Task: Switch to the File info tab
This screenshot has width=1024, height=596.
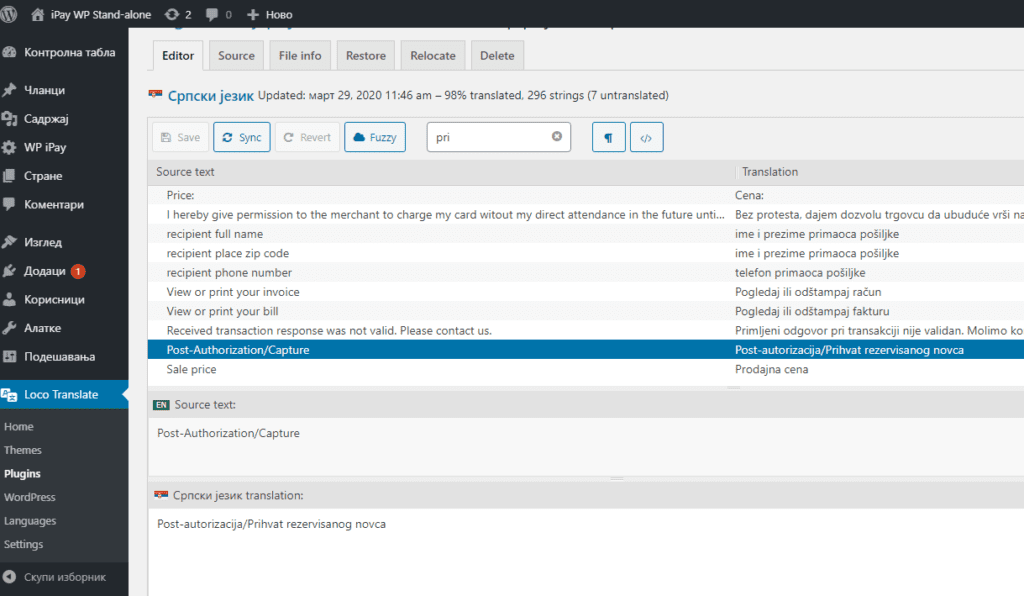Action: (300, 55)
